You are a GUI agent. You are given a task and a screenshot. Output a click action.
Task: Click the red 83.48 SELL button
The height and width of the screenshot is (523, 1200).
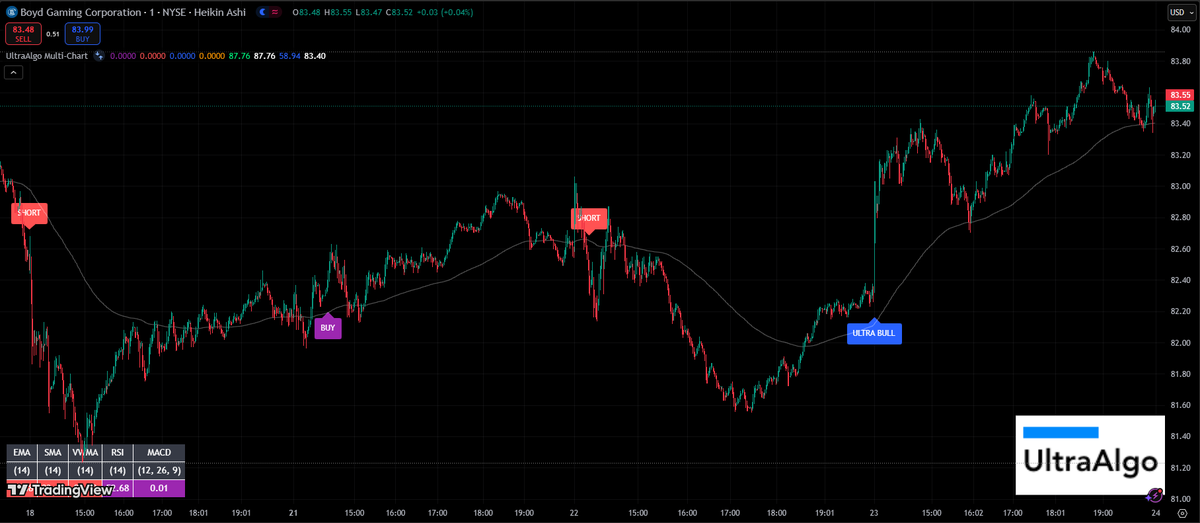click(21, 33)
